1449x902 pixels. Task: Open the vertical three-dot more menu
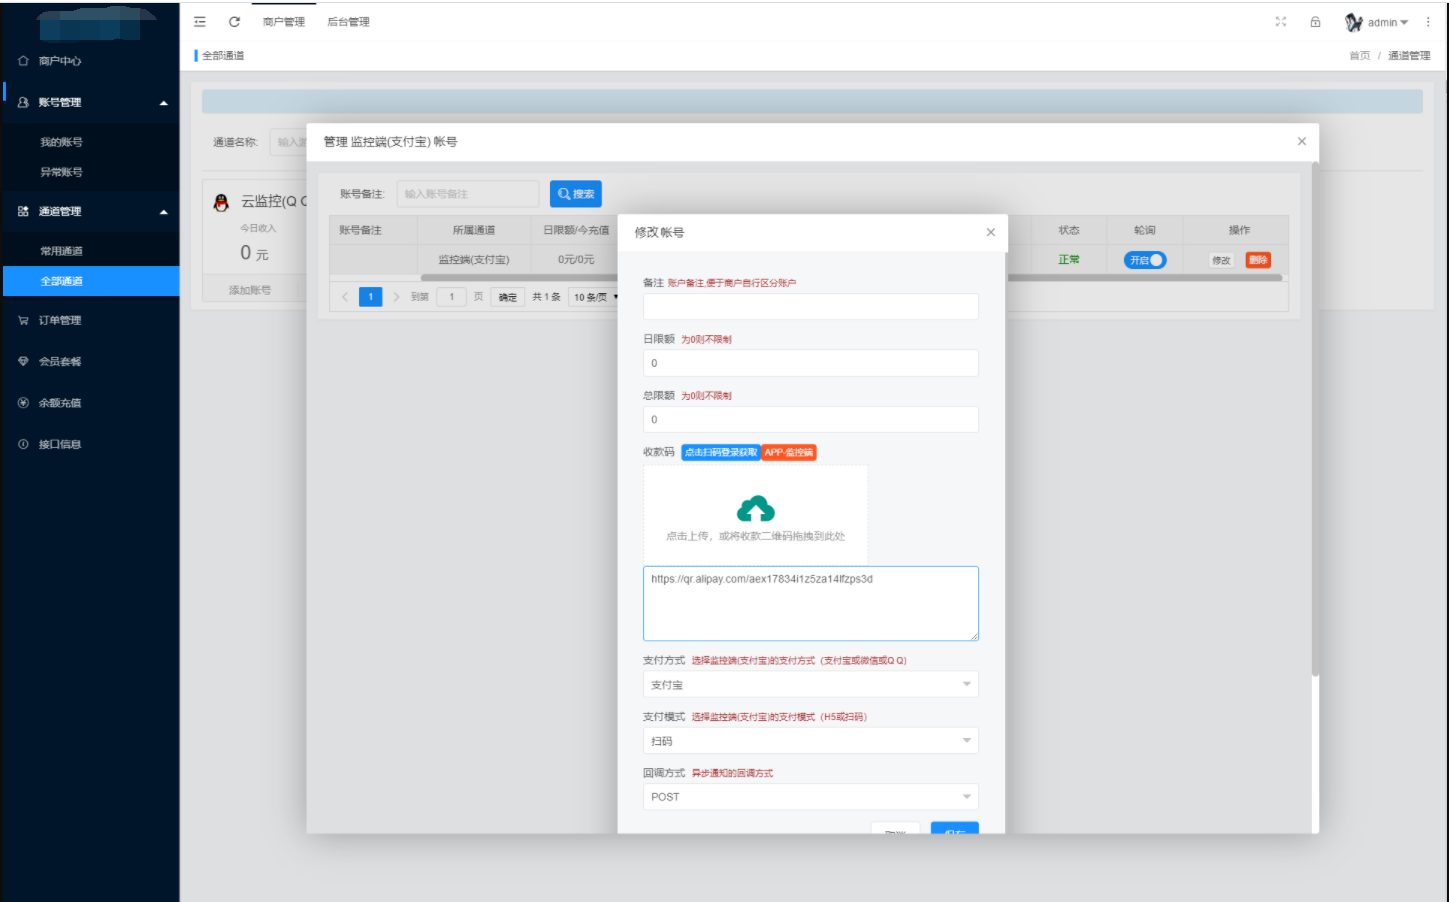(x=1428, y=22)
